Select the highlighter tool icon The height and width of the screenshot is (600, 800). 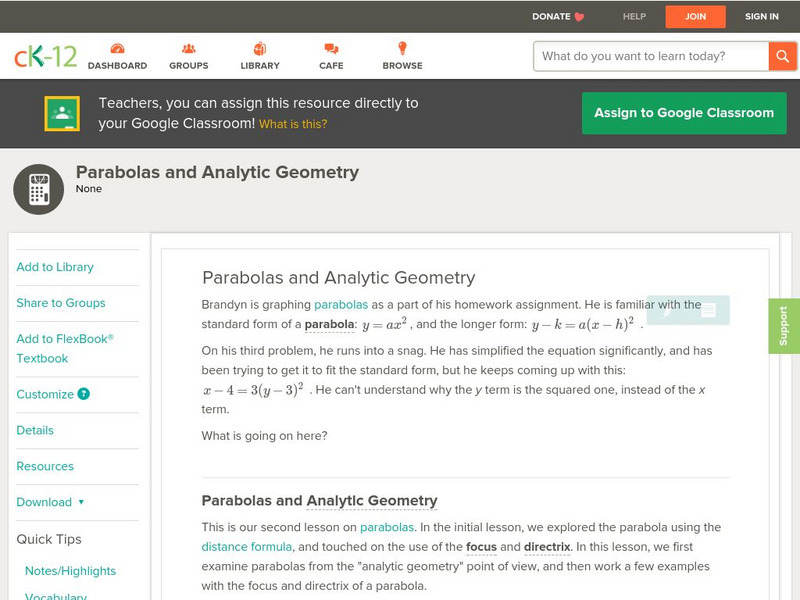pos(668,310)
